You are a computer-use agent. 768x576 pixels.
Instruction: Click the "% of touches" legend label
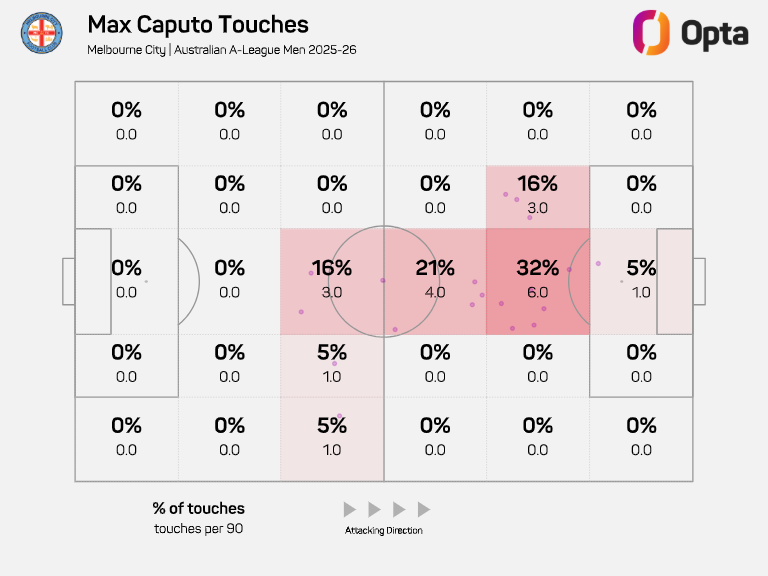198,508
